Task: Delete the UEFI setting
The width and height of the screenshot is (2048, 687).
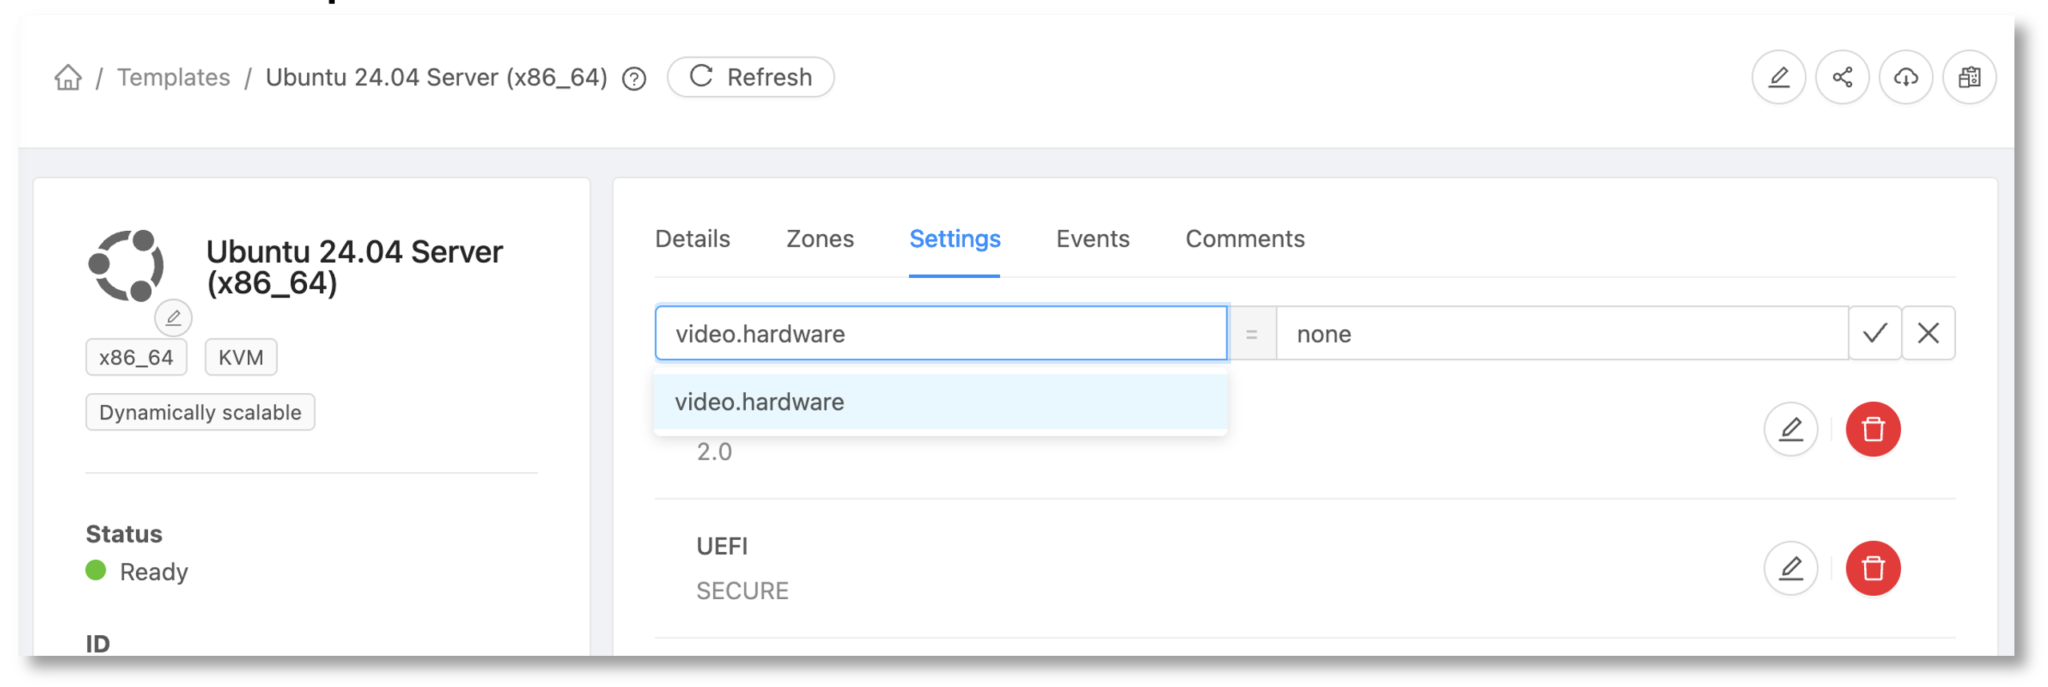Action: click(1873, 568)
